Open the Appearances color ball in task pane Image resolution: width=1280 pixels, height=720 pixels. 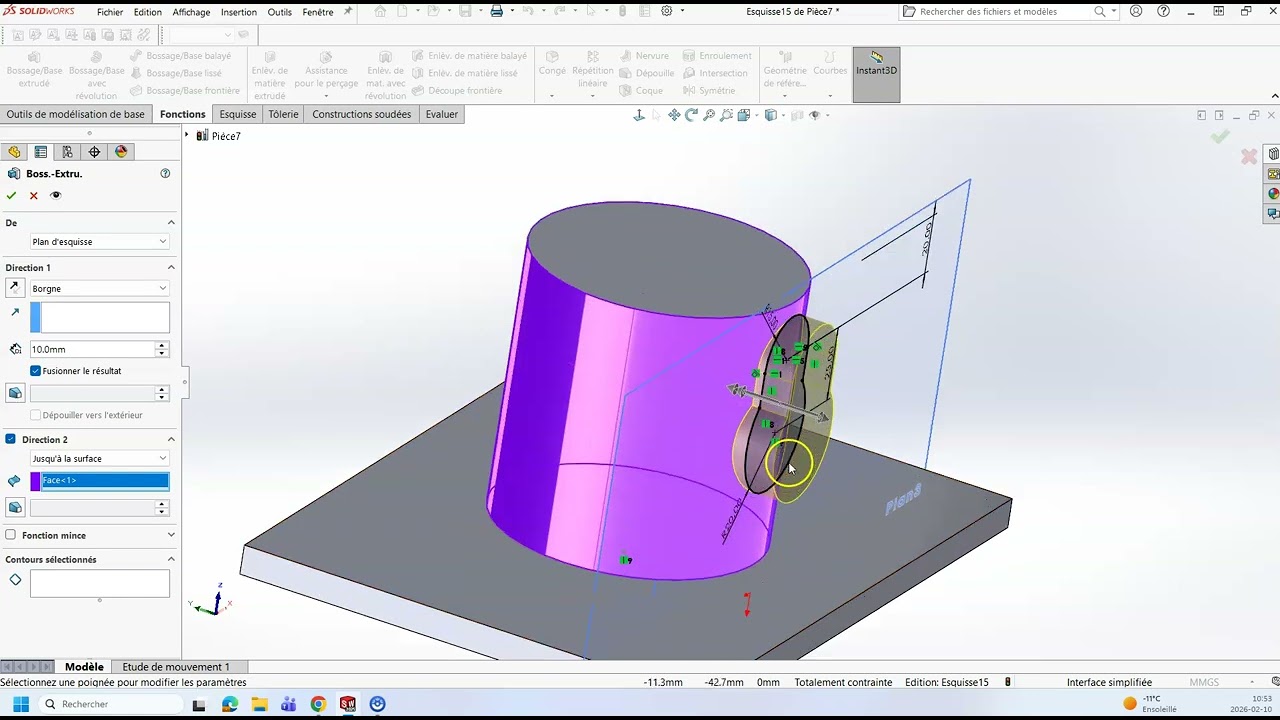point(1273,194)
